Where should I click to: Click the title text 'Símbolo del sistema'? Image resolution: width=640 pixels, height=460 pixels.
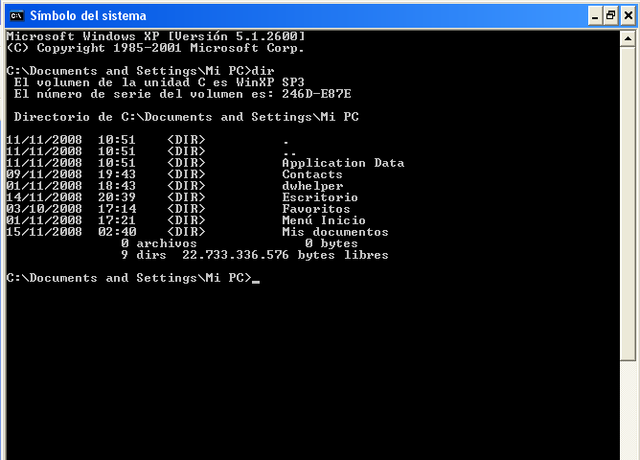tap(88, 16)
